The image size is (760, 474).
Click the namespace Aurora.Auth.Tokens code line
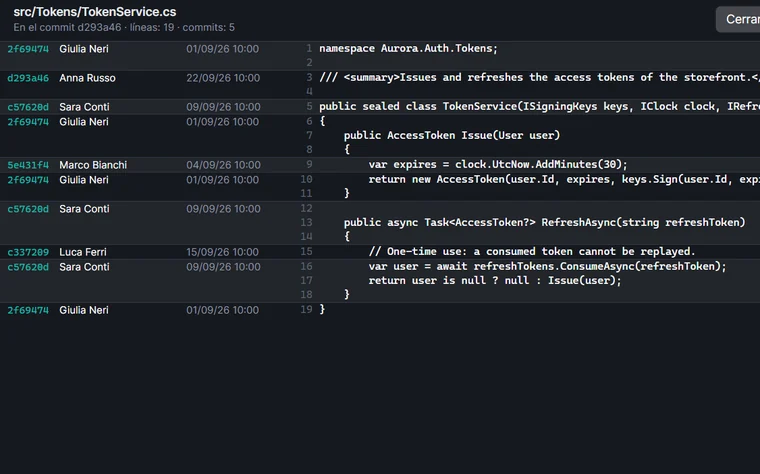pos(408,48)
